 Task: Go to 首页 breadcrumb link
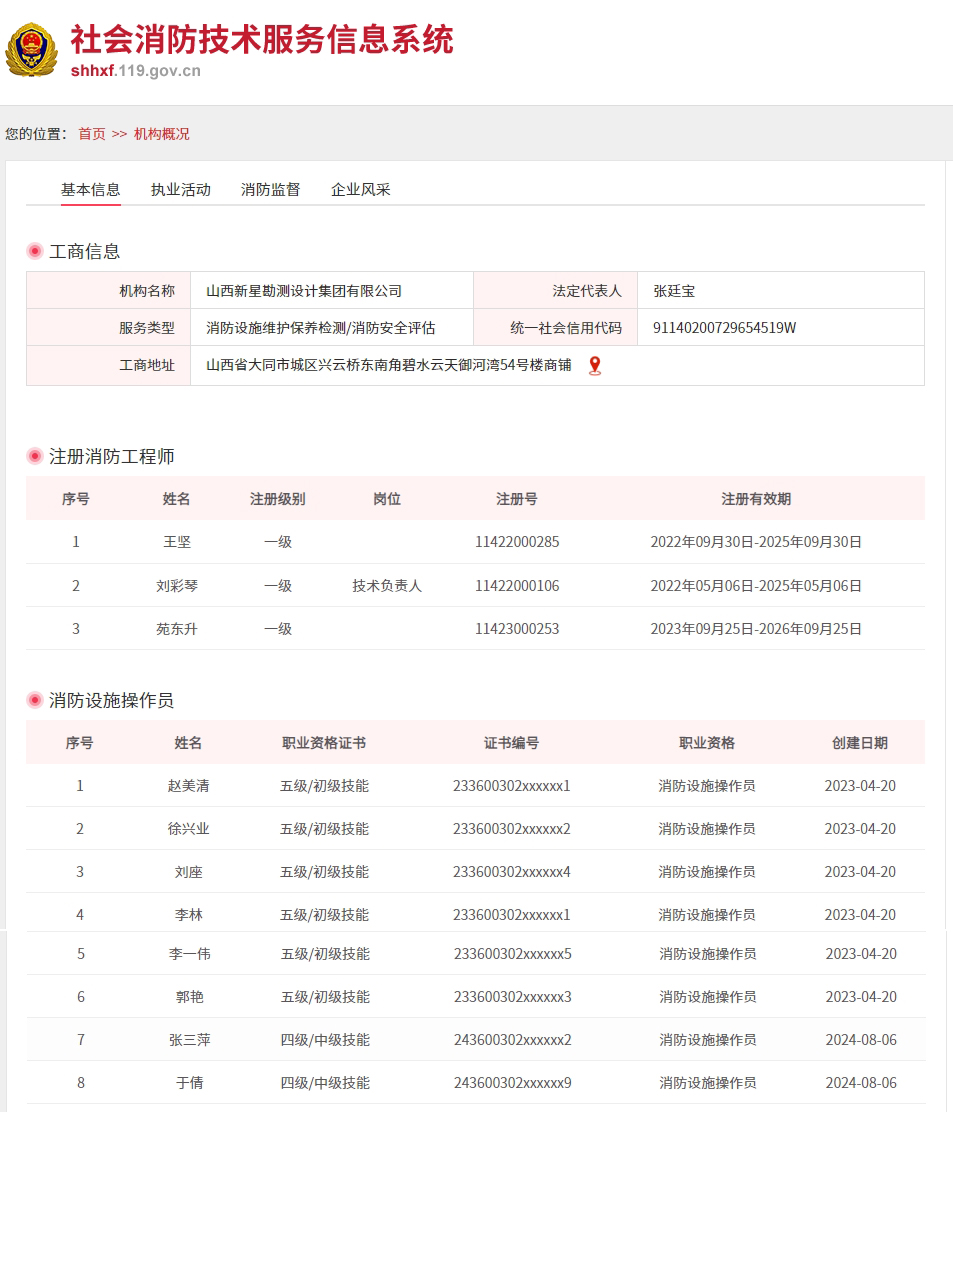(92, 134)
